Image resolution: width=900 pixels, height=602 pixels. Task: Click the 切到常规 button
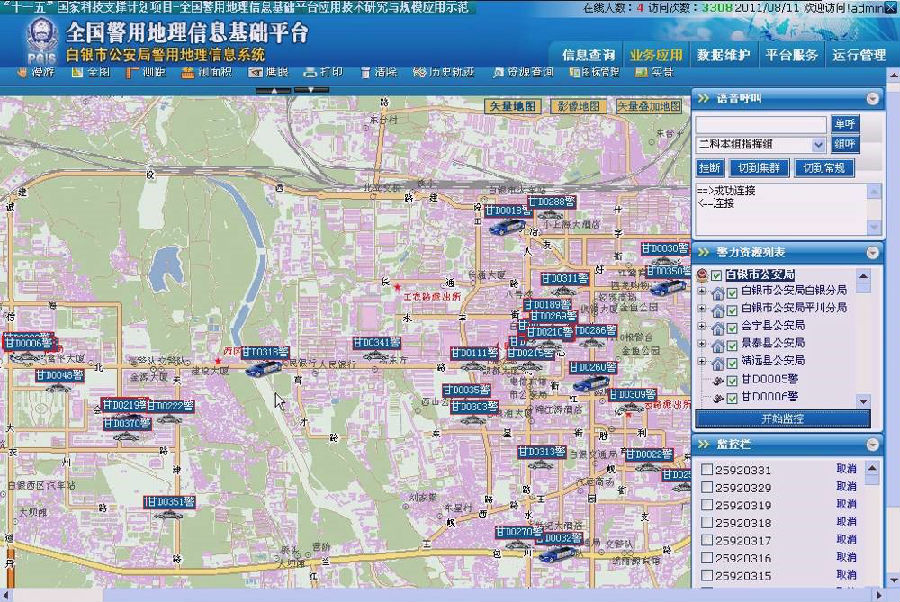pos(824,168)
